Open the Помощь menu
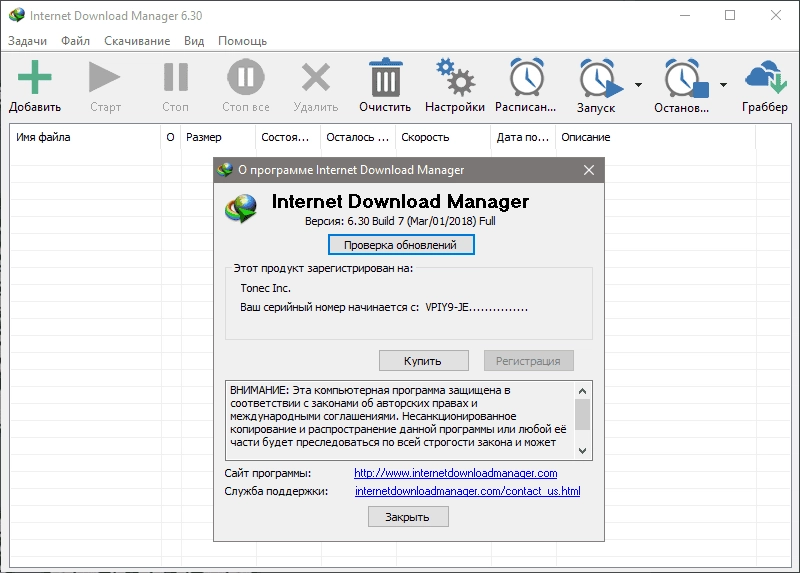The image size is (800, 573). coord(242,41)
